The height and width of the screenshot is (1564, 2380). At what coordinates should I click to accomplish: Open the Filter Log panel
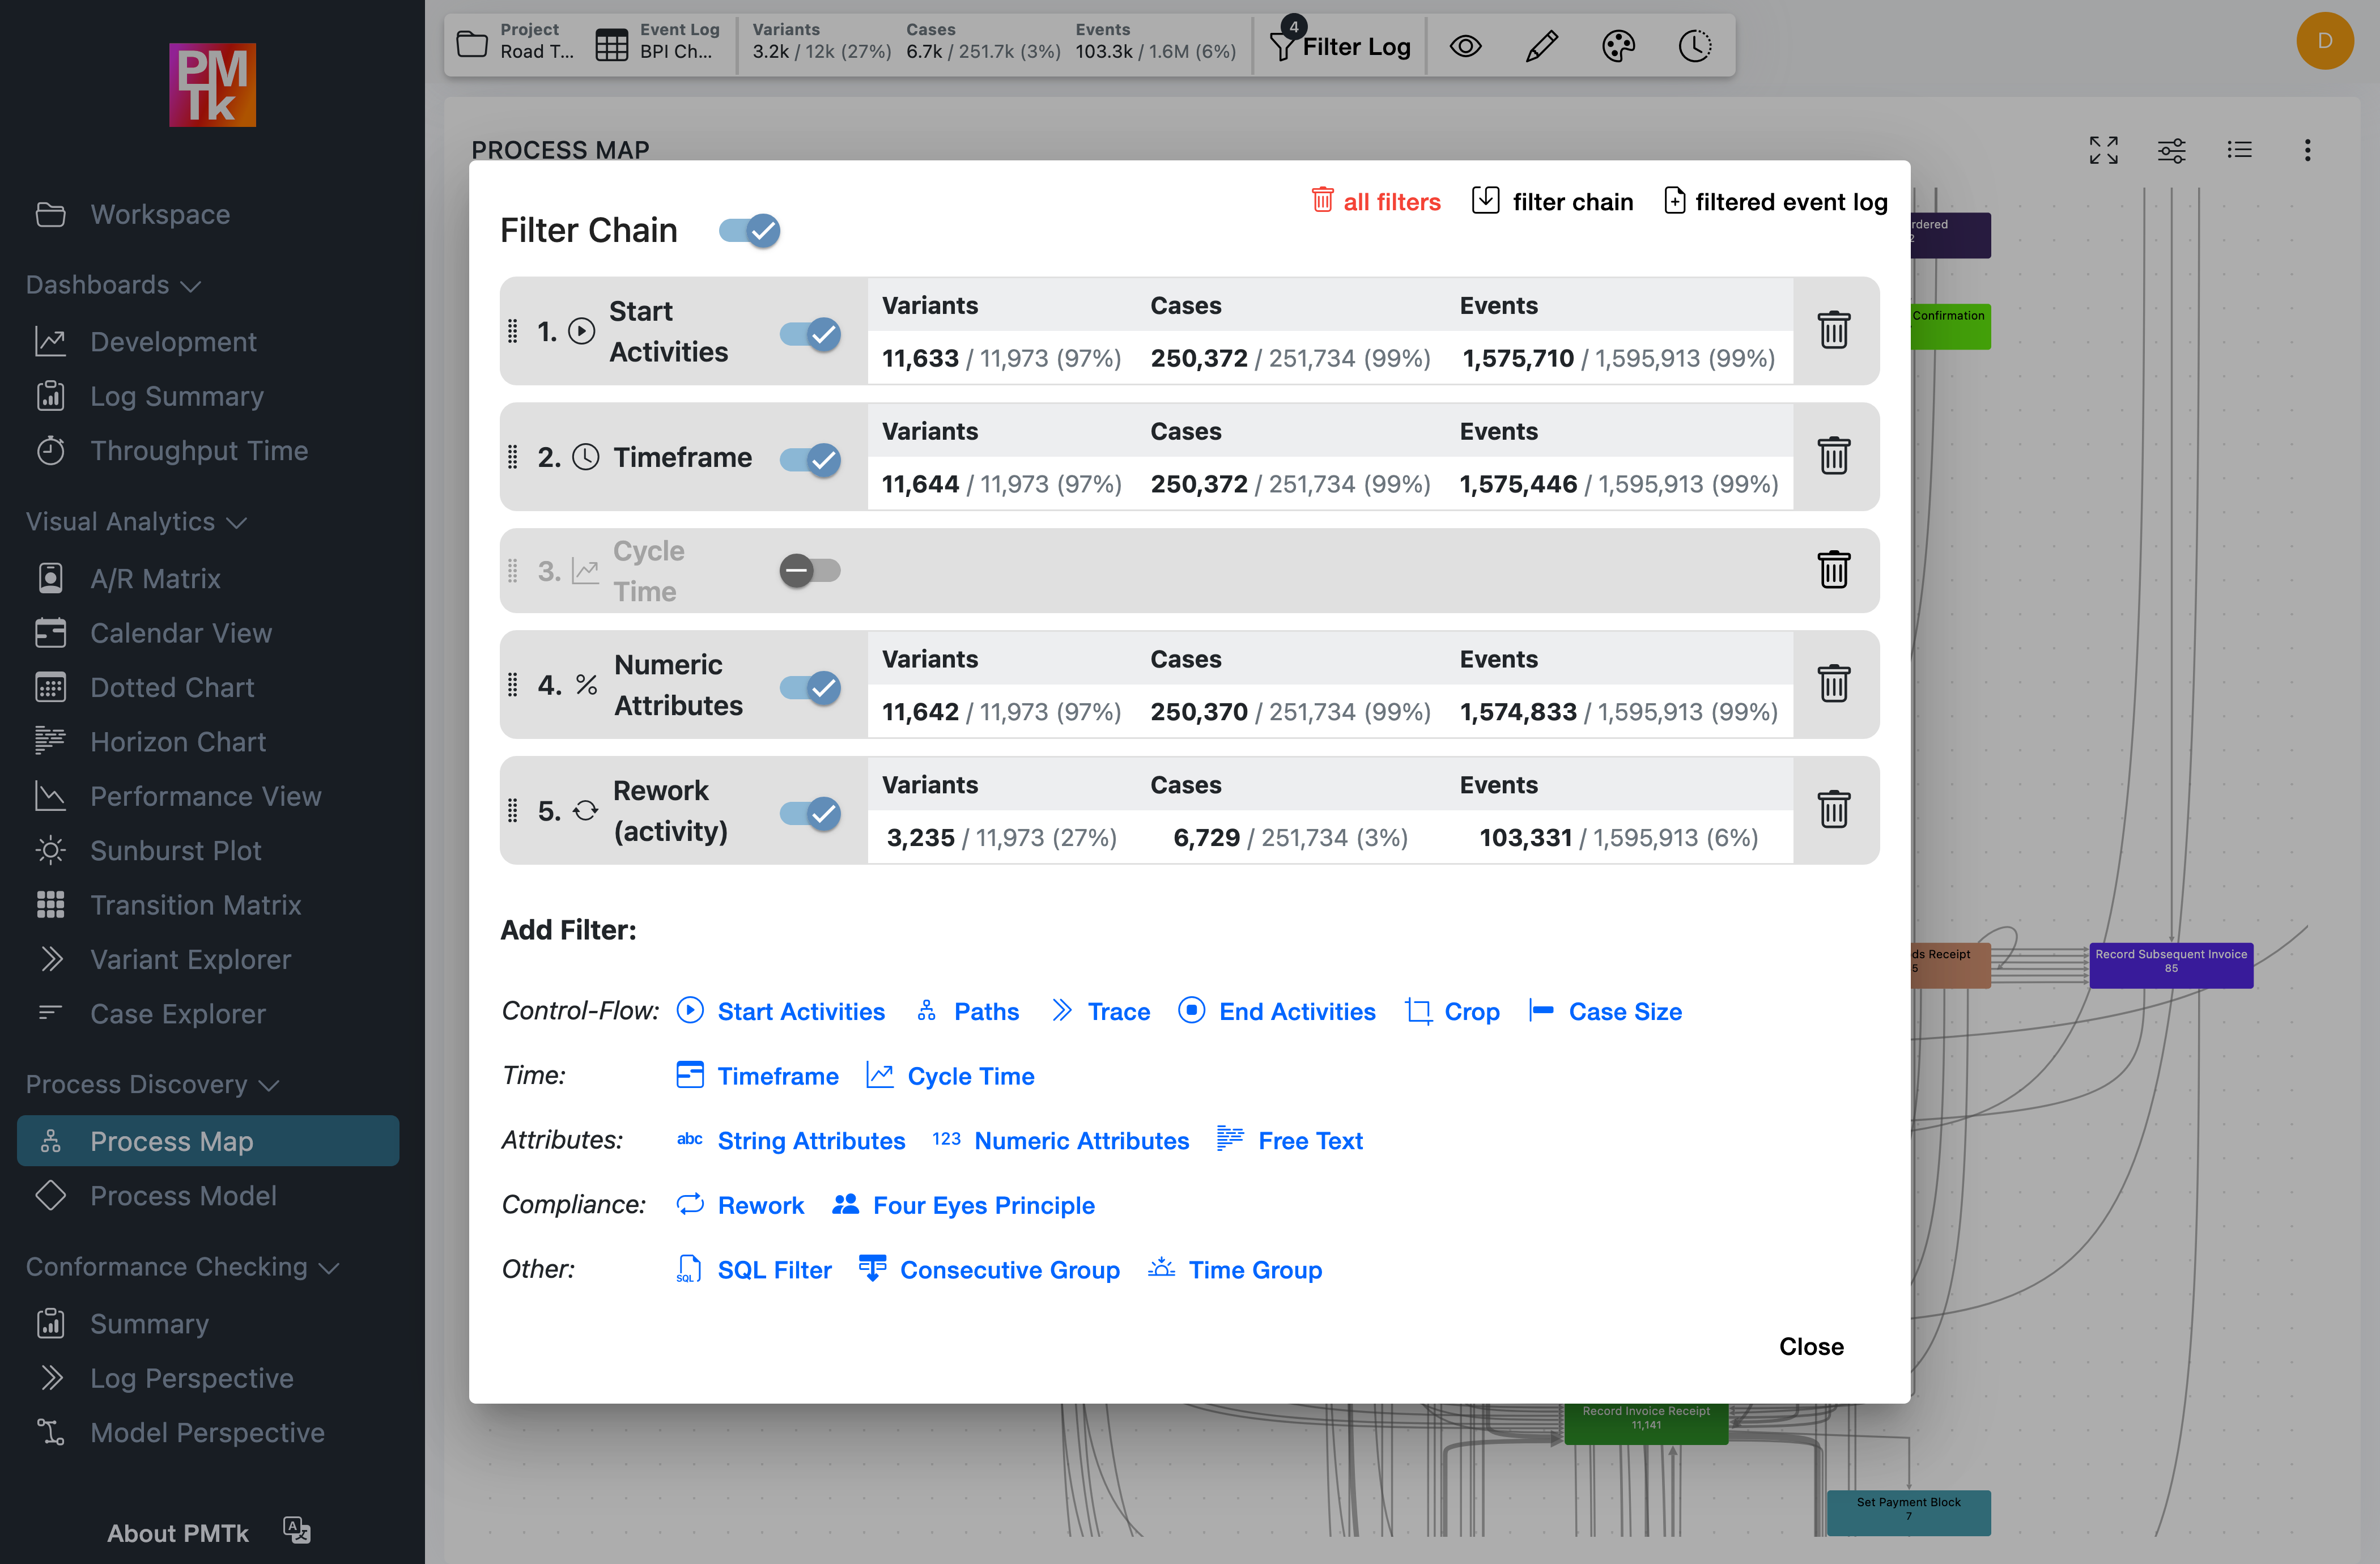tap(1341, 45)
